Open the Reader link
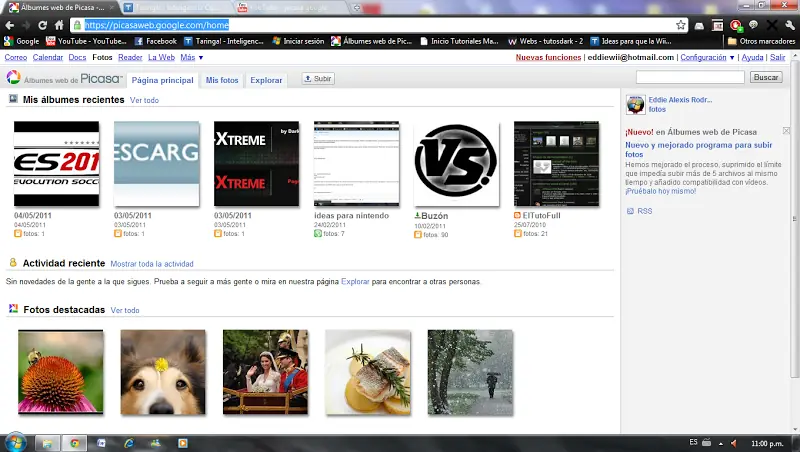This screenshot has width=800, height=452. coord(130,58)
